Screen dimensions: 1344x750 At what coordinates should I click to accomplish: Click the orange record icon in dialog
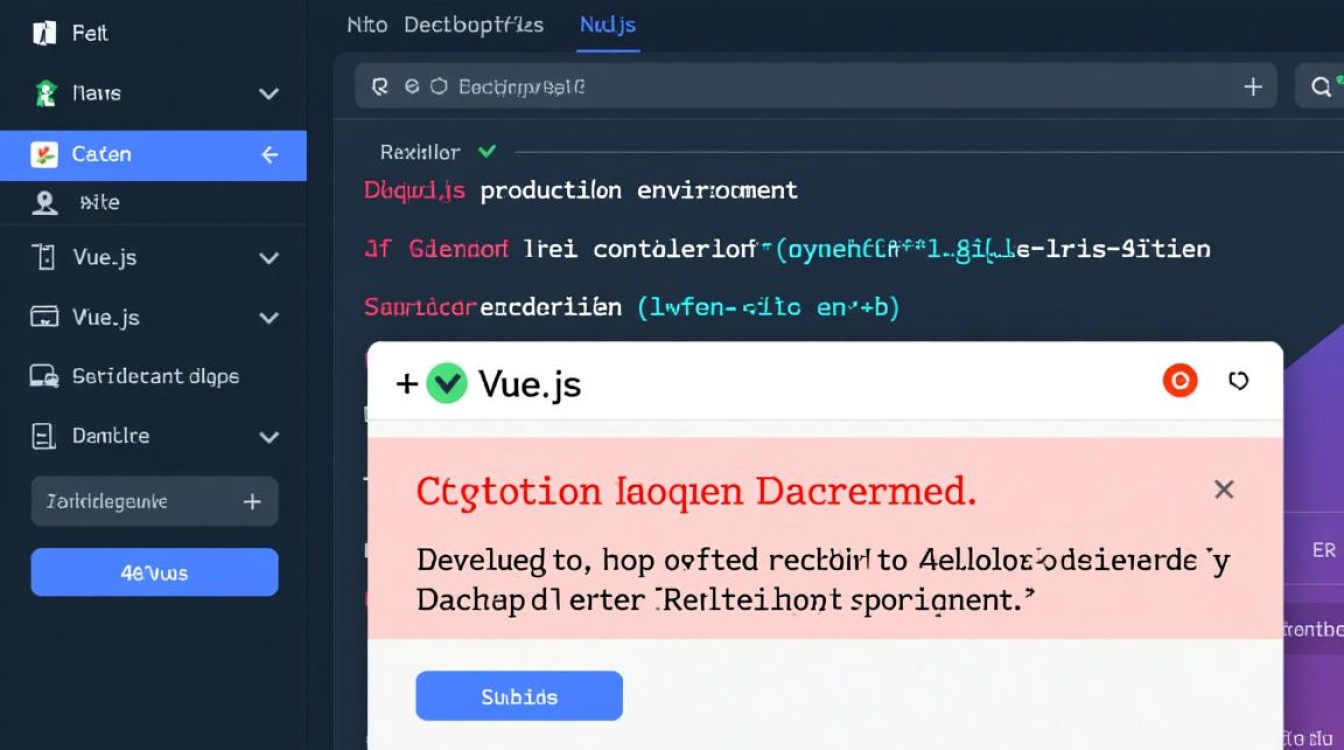pyautogui.click(x=1180, y=381)
